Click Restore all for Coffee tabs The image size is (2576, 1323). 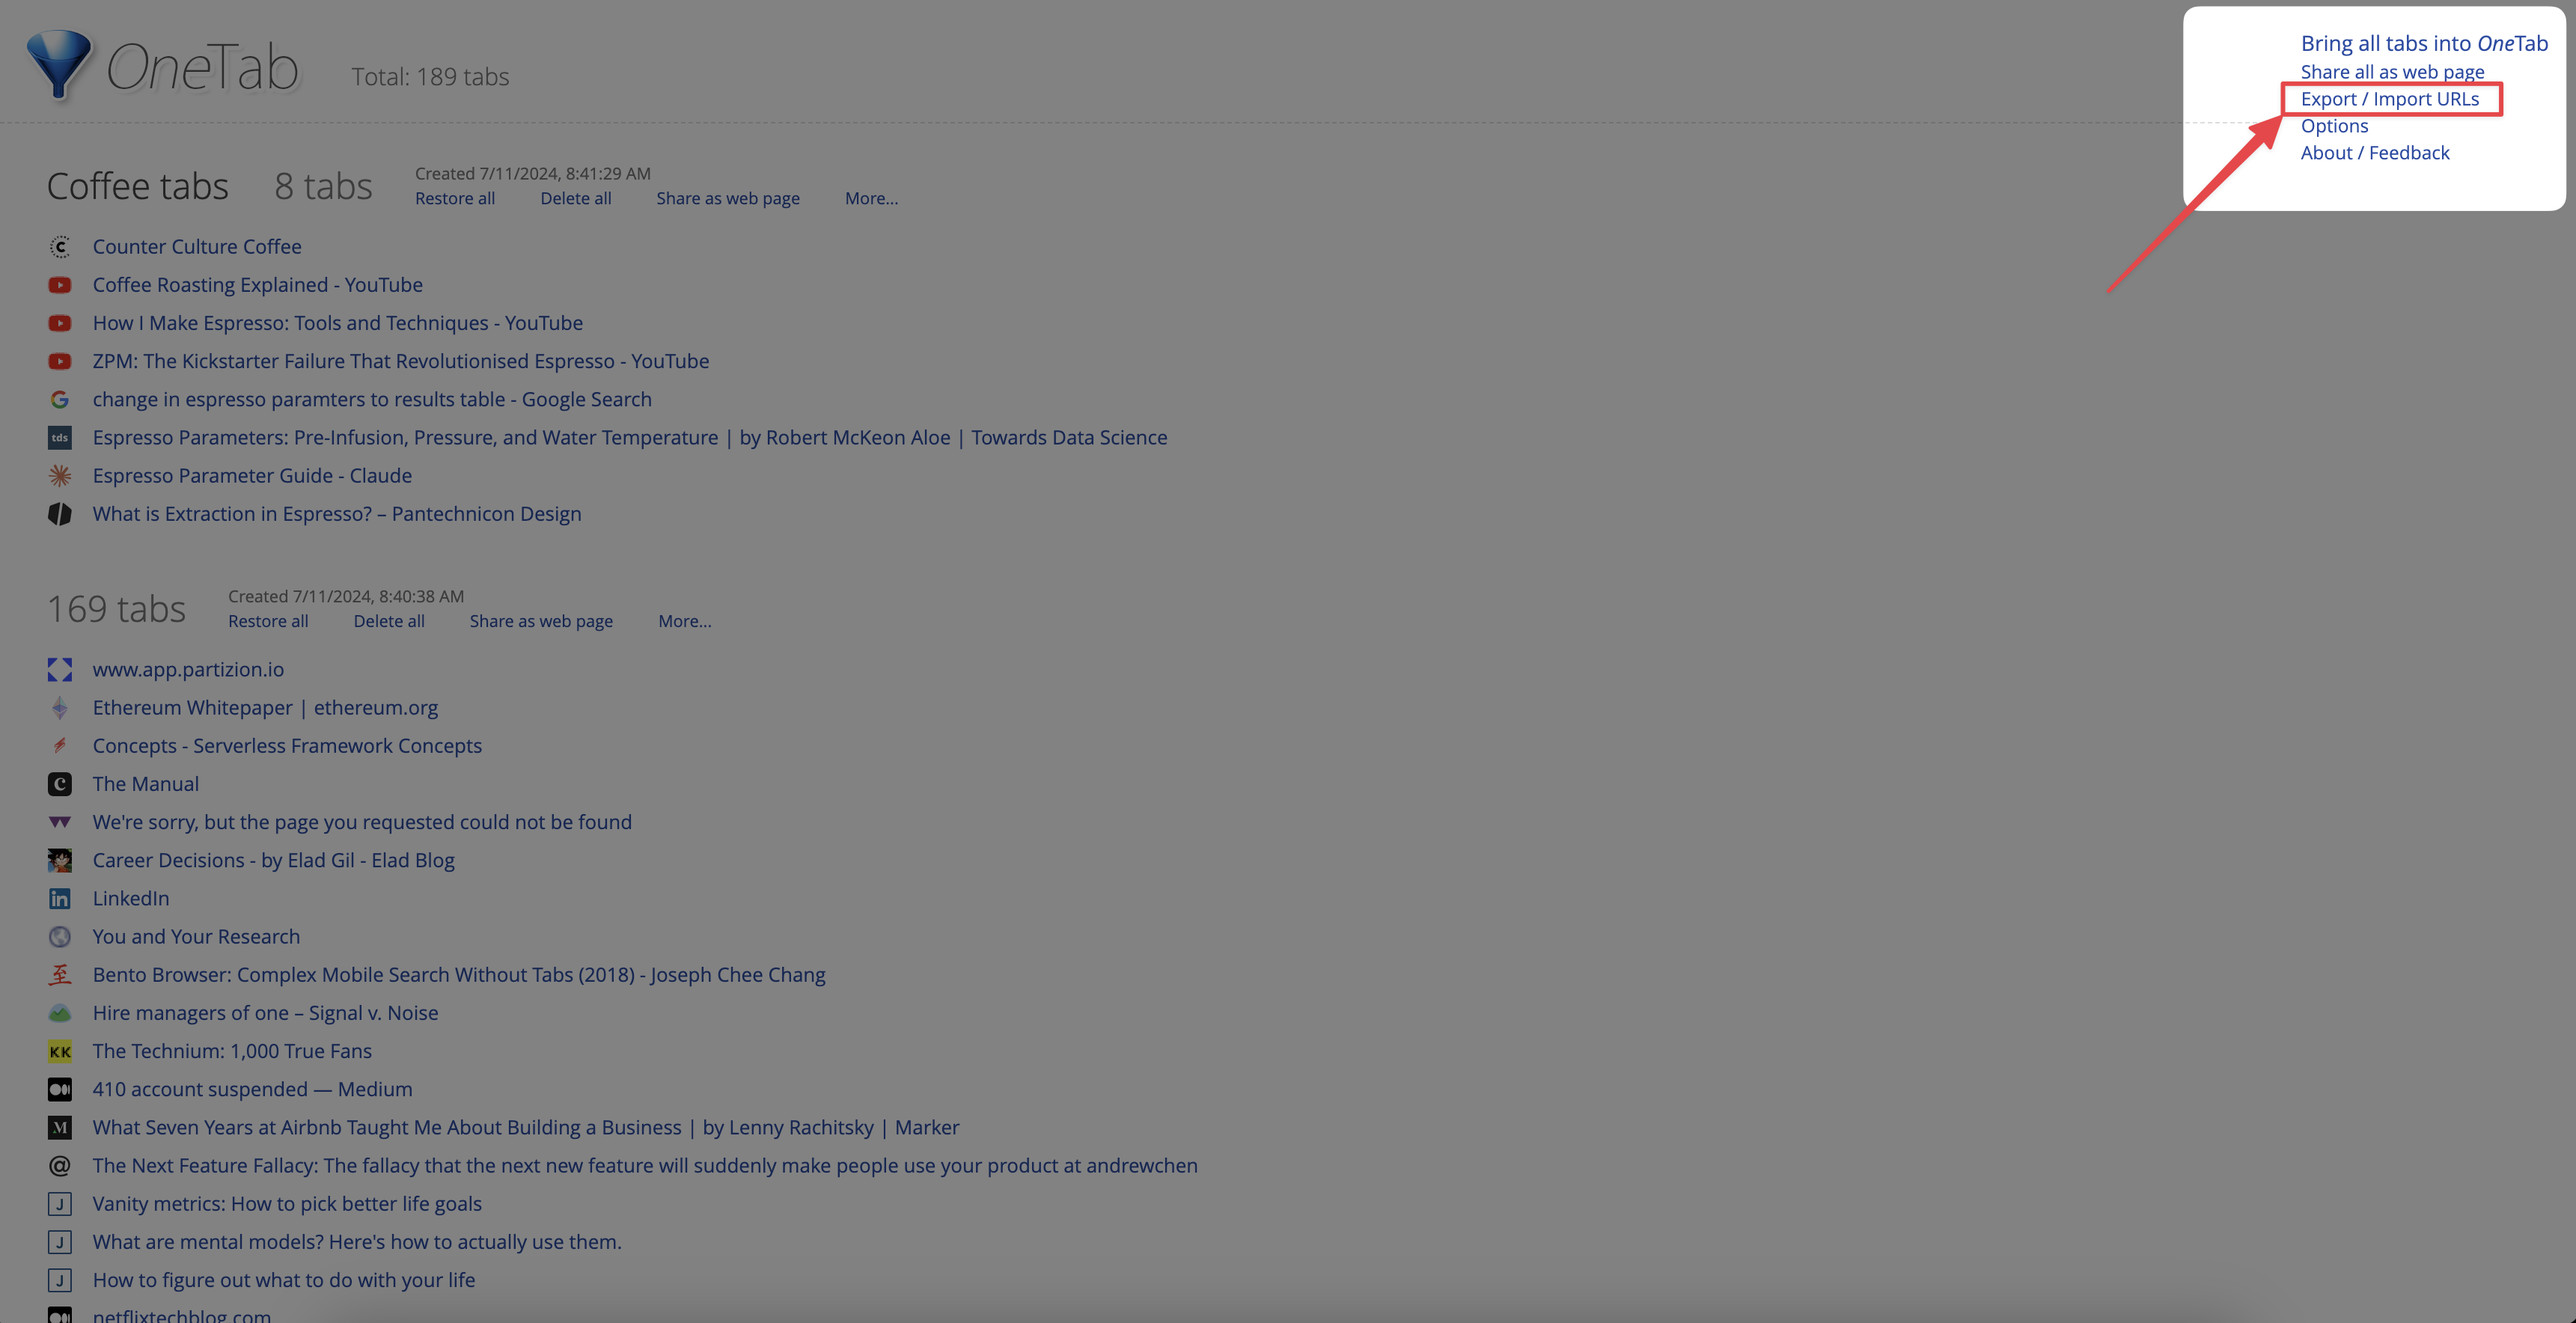(x=456, y=199)
